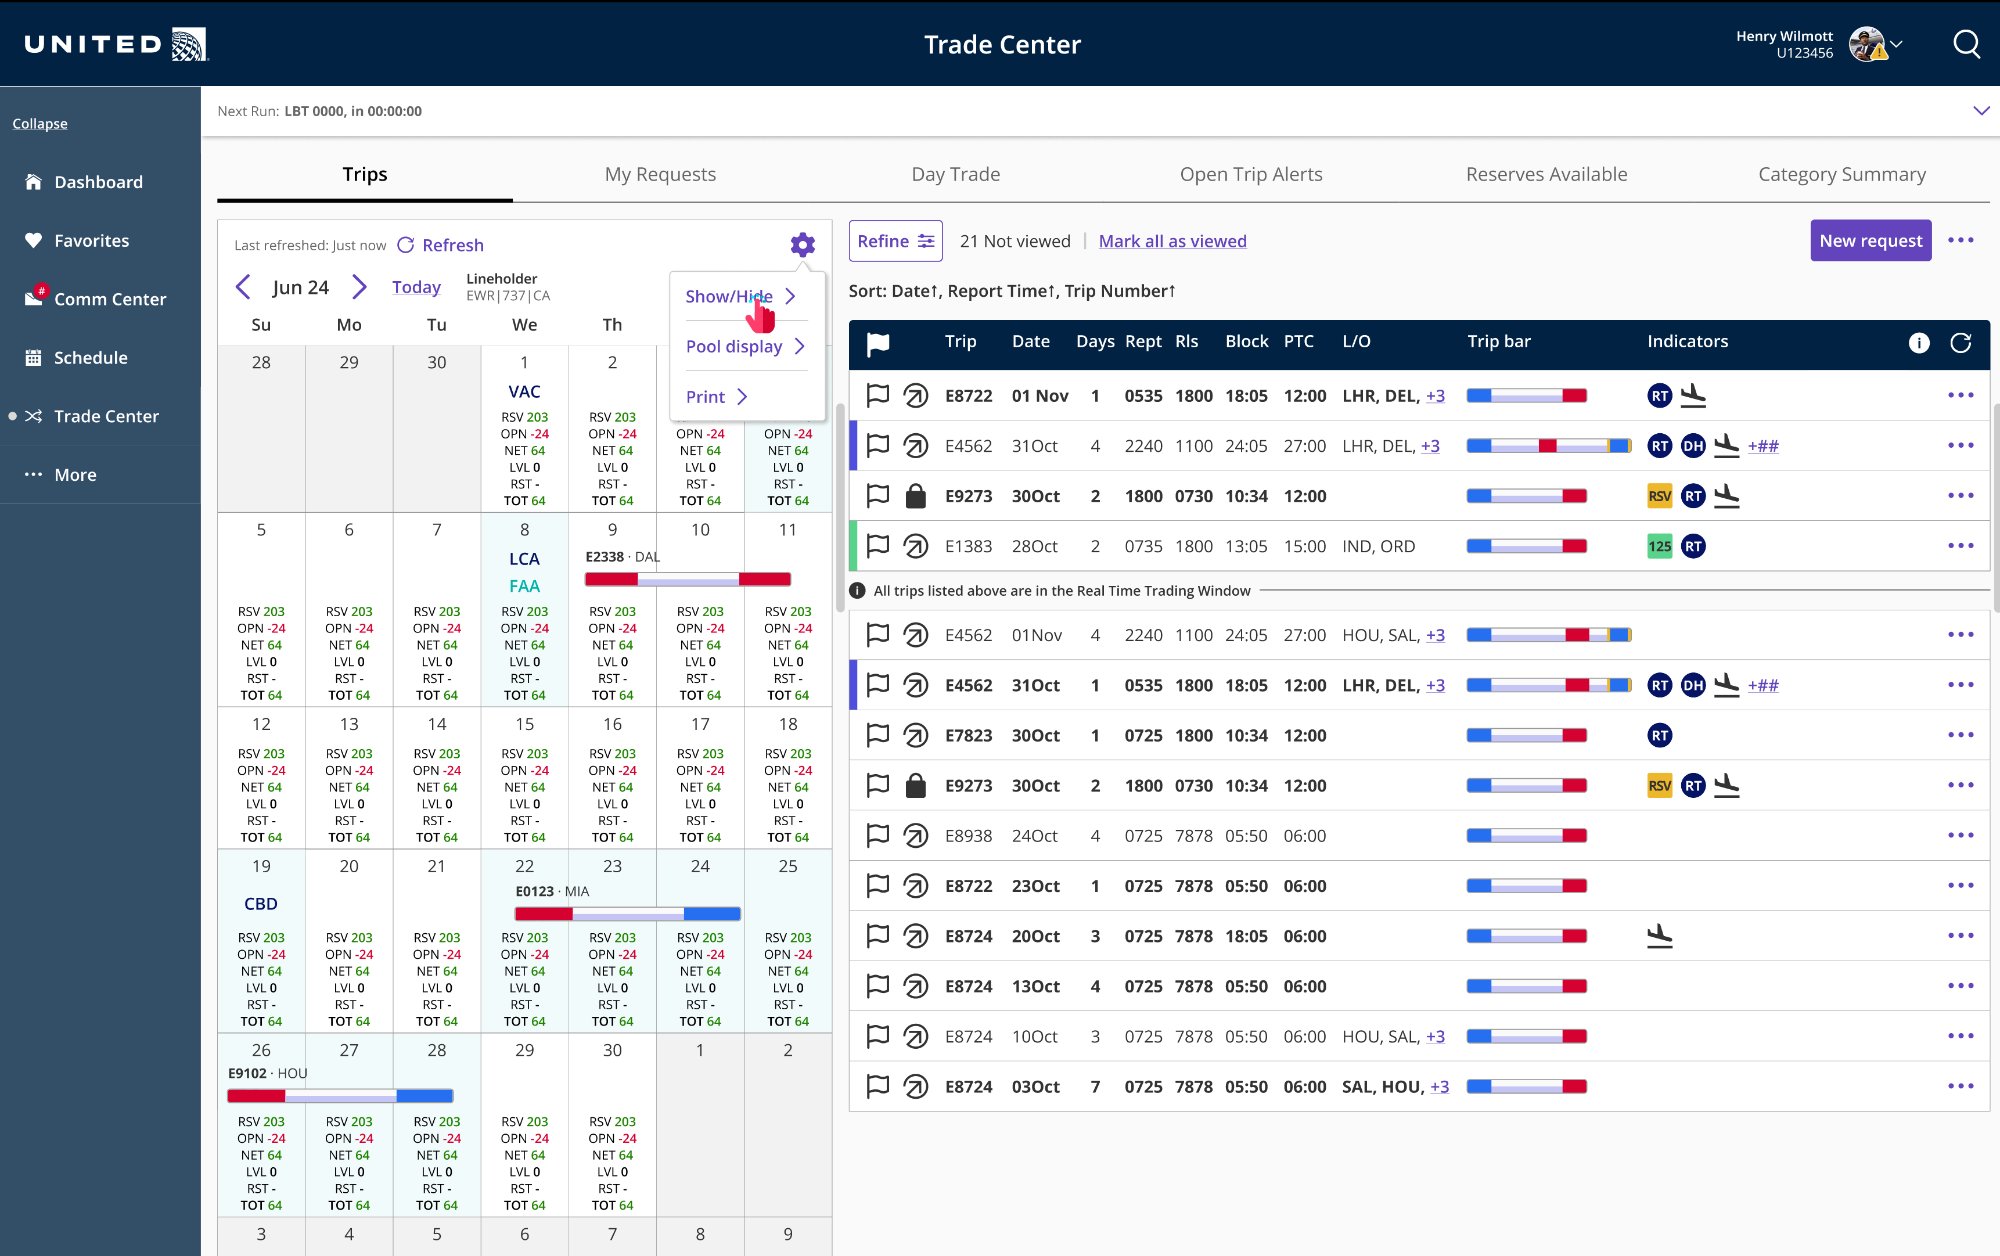
Task: Click the New request button
Action: tap(1870, 241)
